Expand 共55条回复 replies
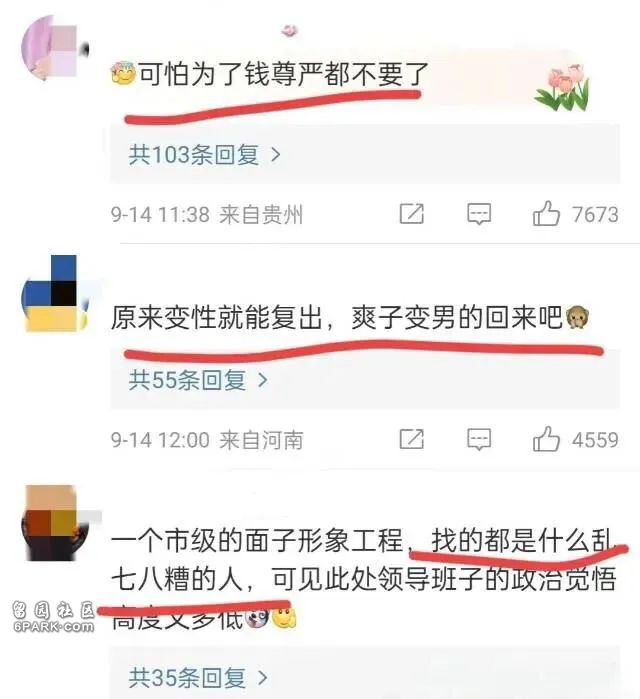640x699 pixels. click(x=198, y=380)
